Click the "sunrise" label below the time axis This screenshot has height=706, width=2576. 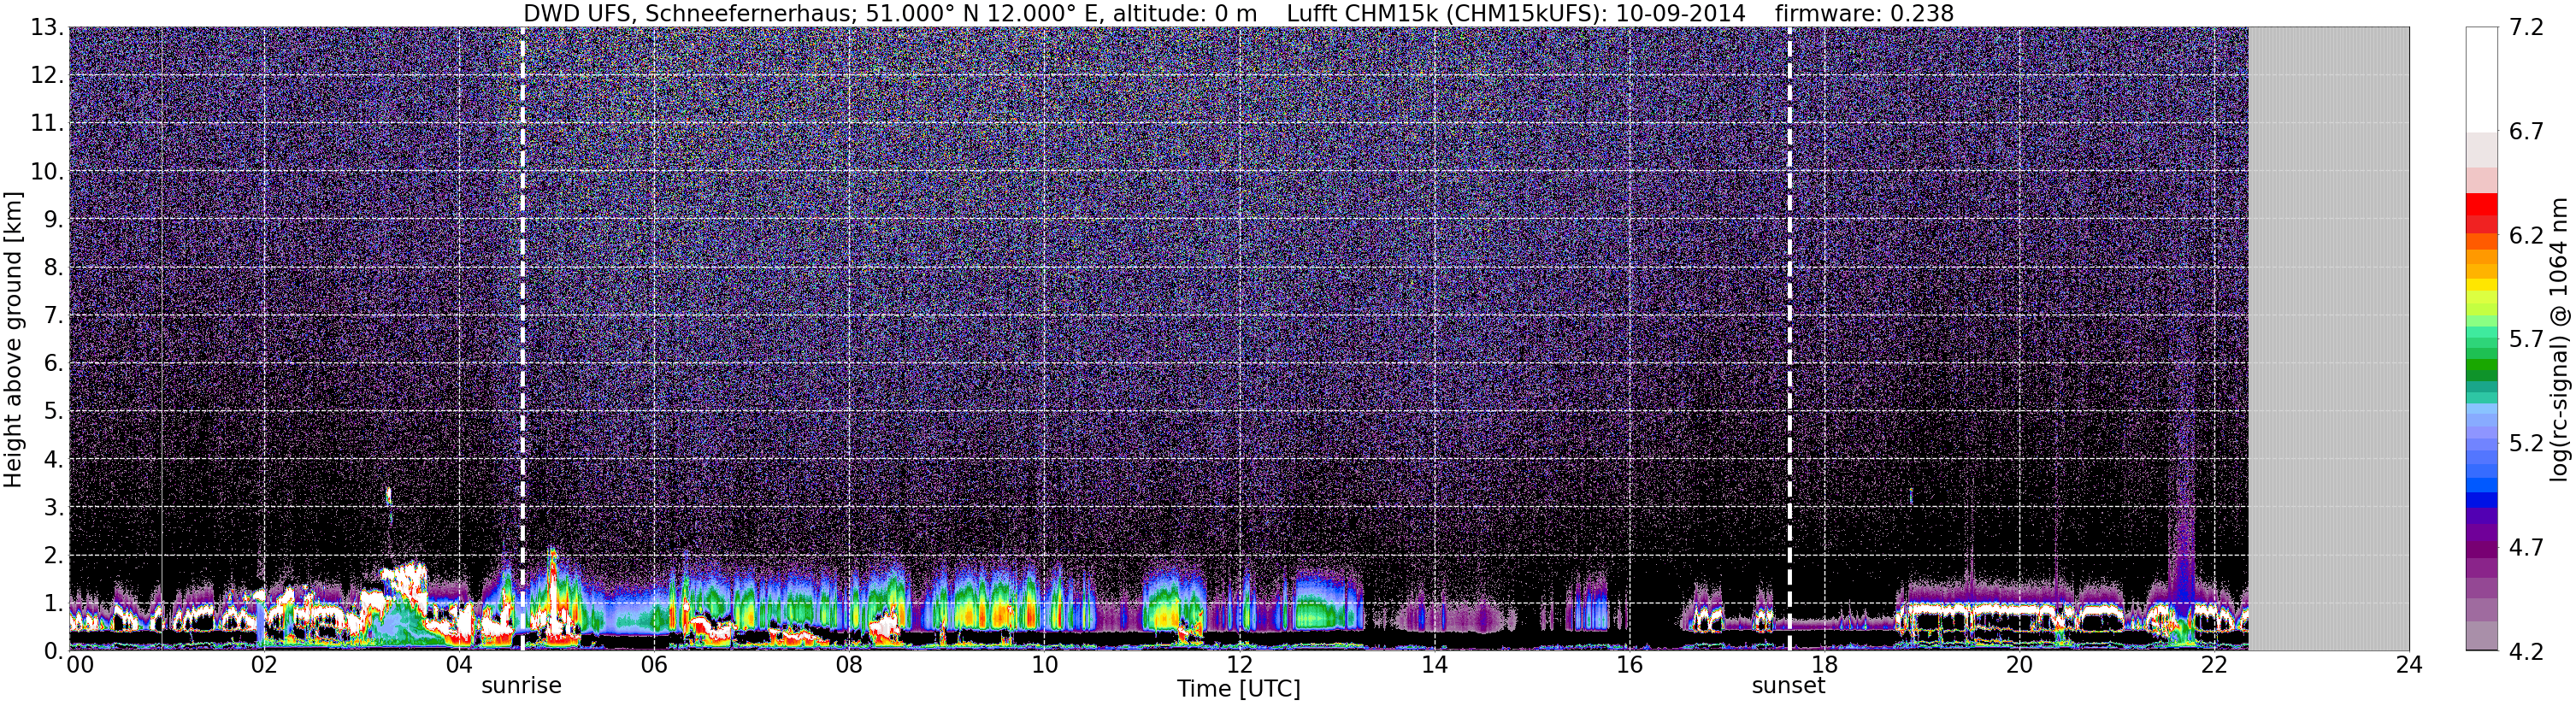(x=521, y=686)
